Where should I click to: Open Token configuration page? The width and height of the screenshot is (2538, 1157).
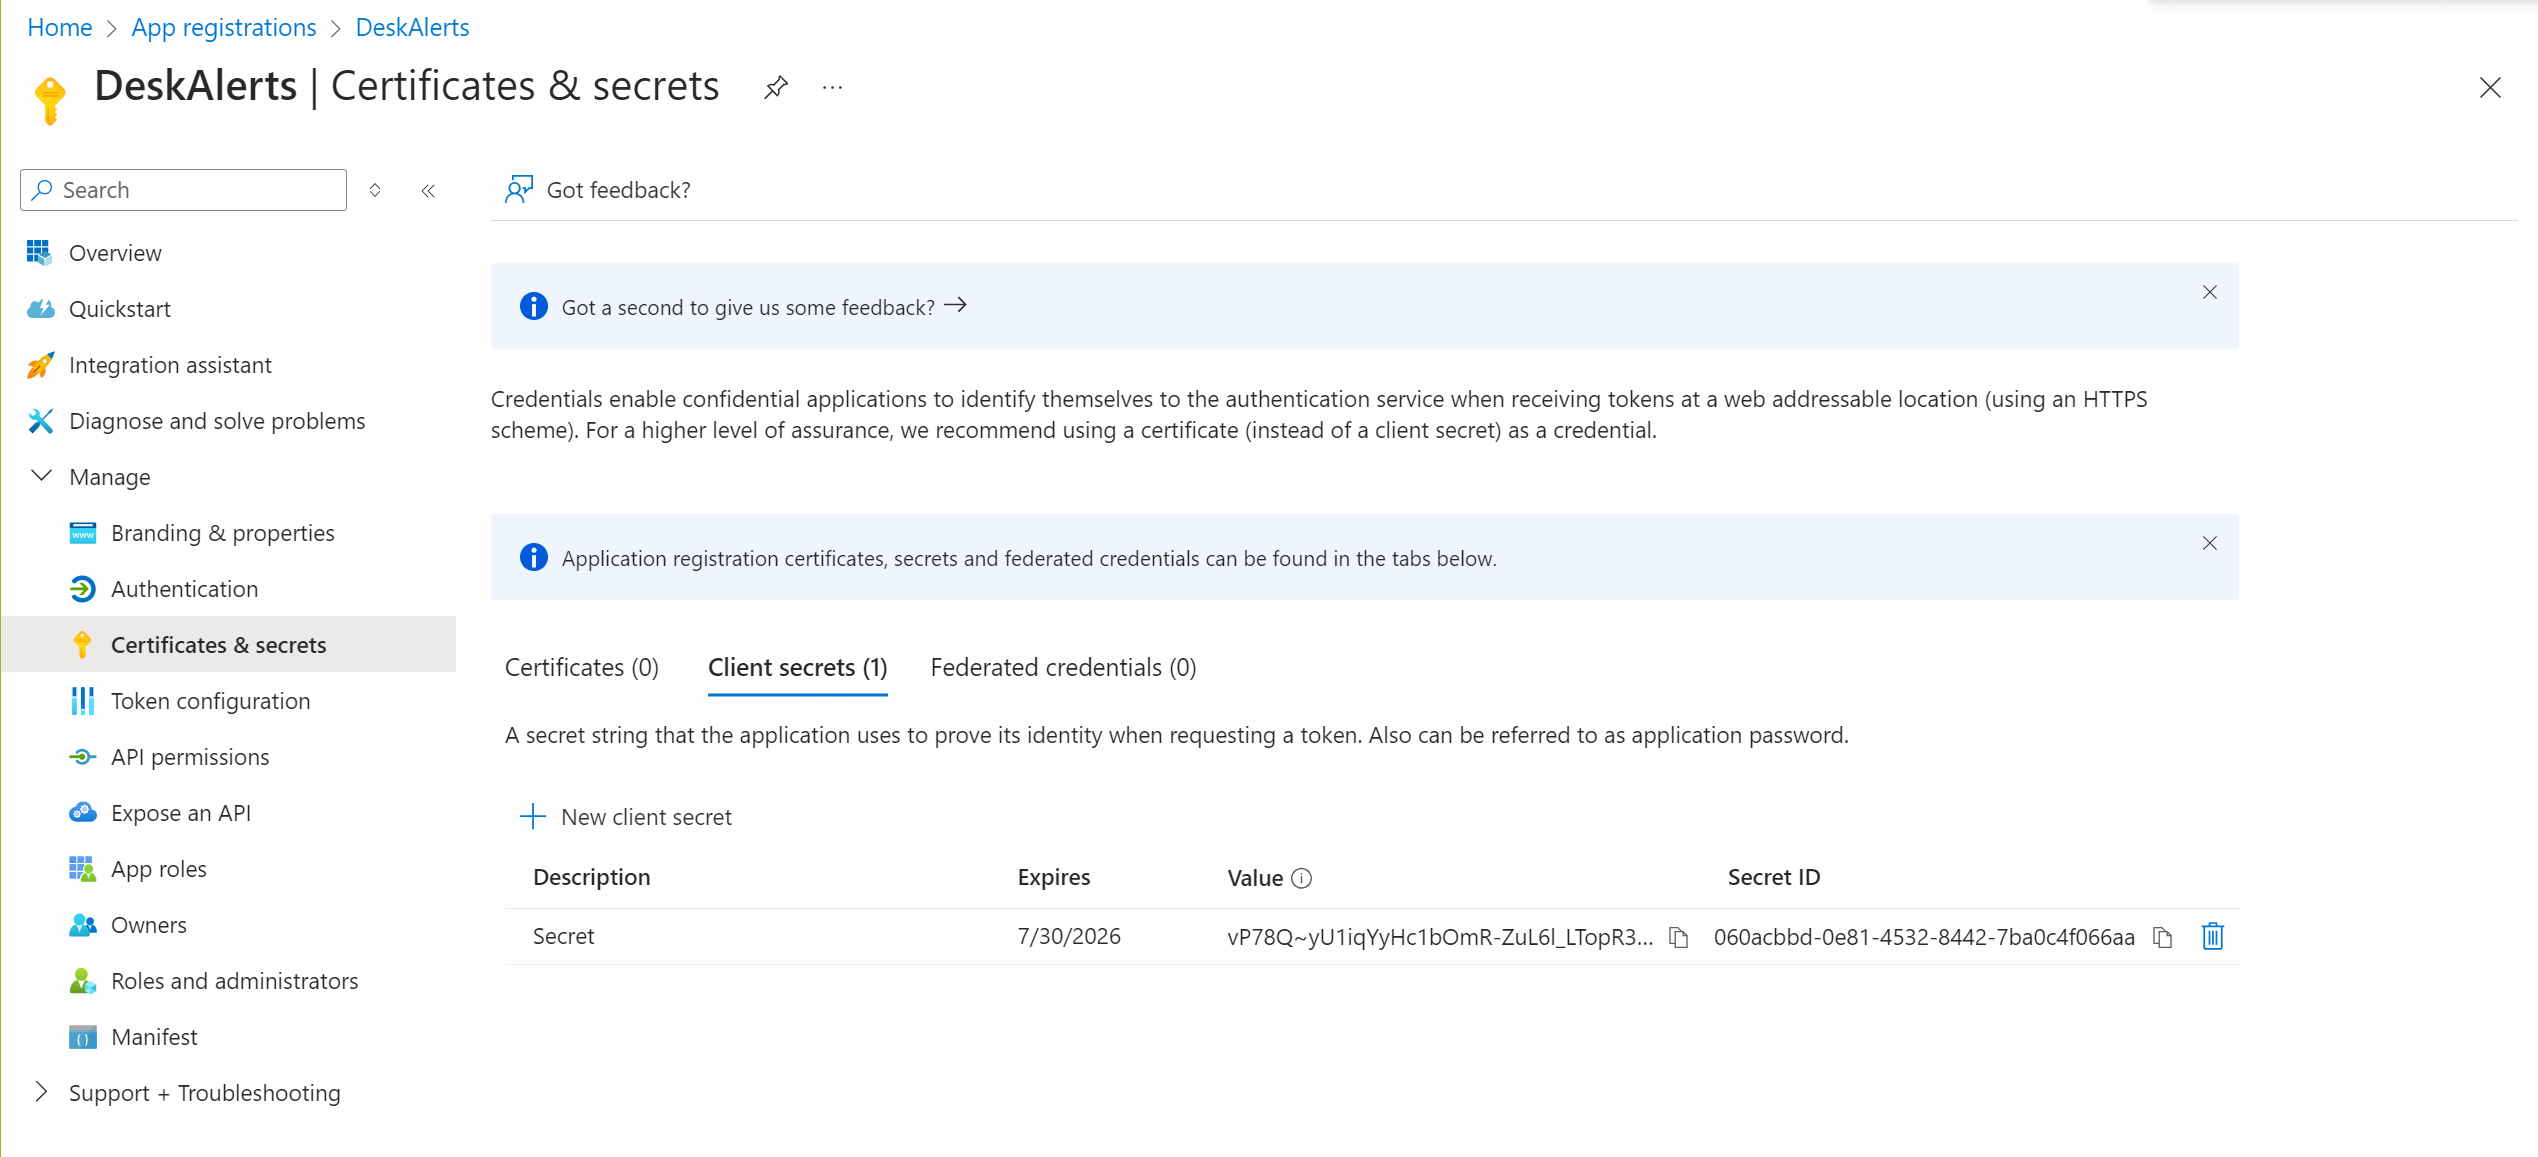click(210, 701)
